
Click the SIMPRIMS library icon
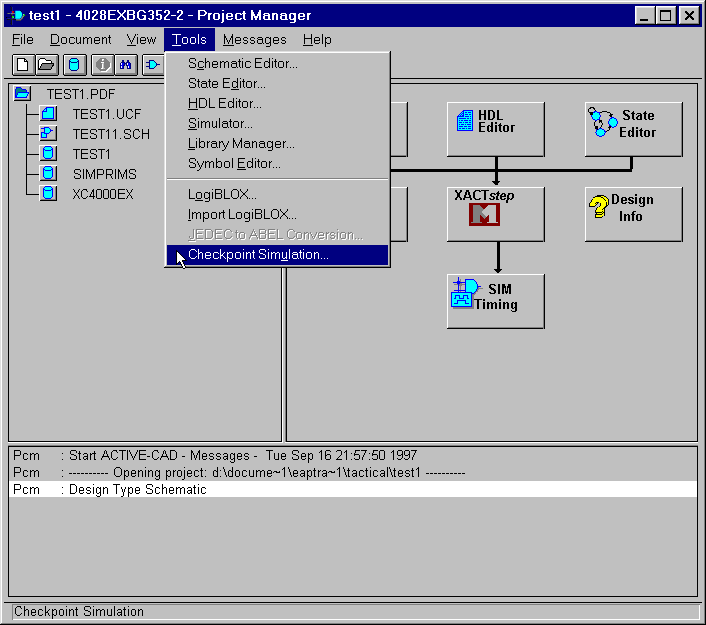49,173
